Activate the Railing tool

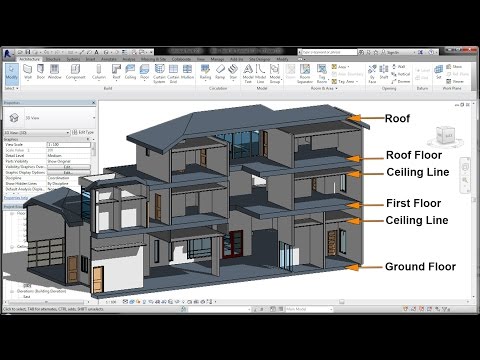205,72
